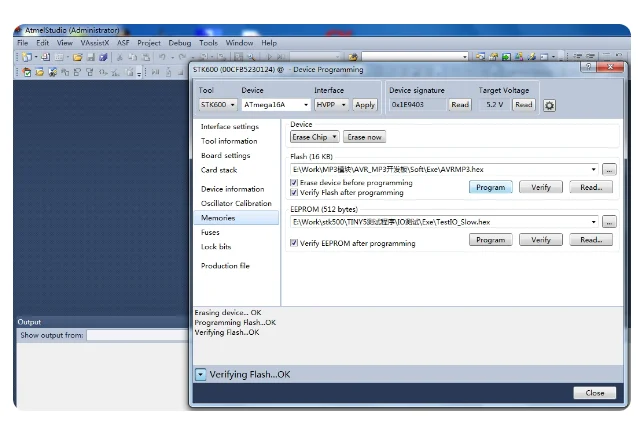This screenshot has width=638, height=423.
Task: Open the VAssistX menu
Action: pos(94,43)
